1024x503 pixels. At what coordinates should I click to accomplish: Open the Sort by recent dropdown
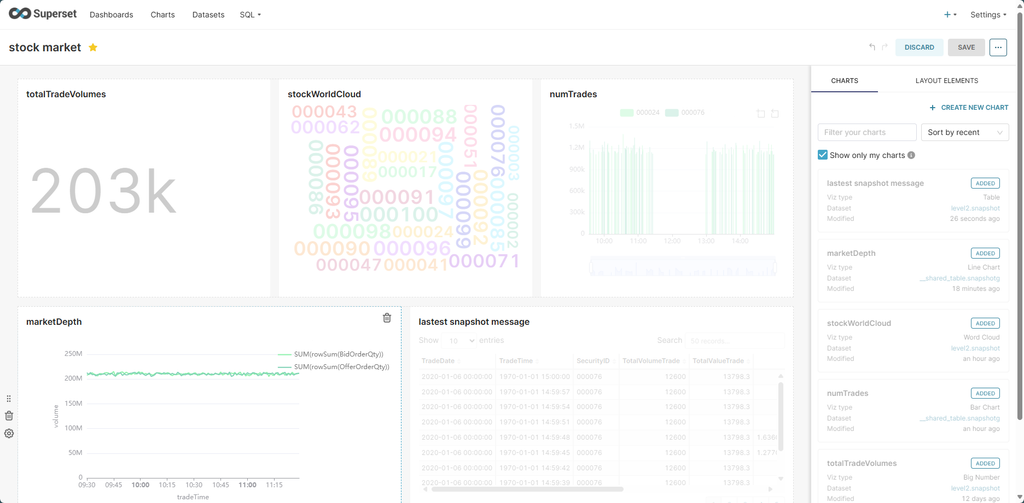pos(965,132)
